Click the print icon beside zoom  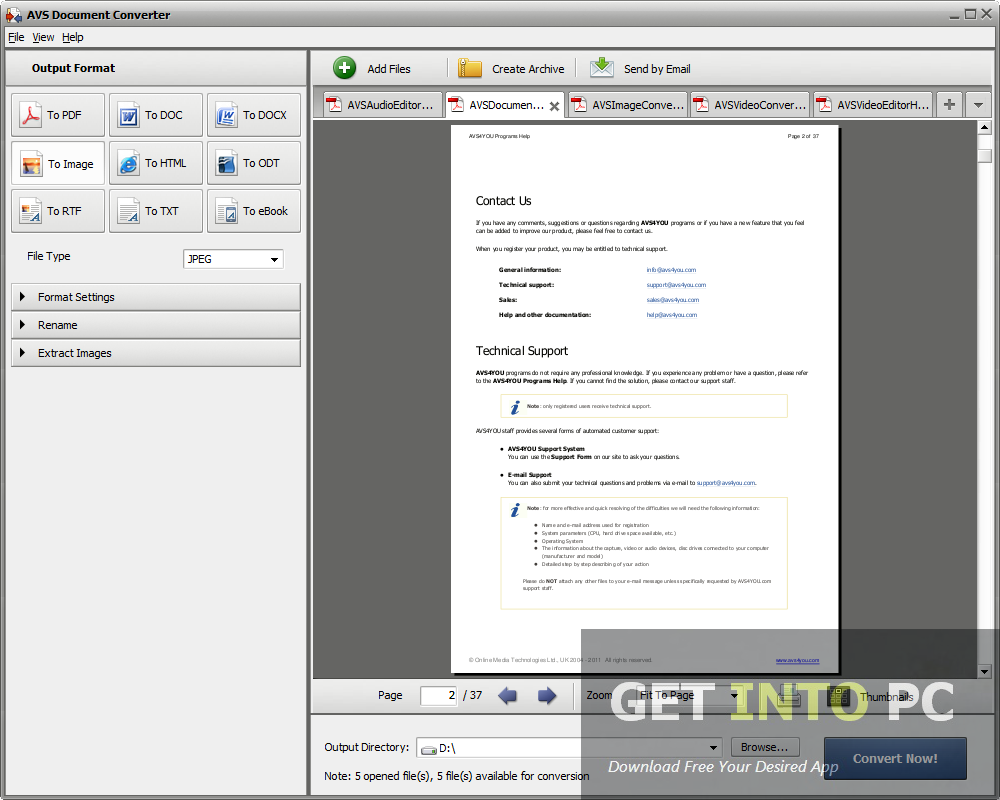click(789, 696)
